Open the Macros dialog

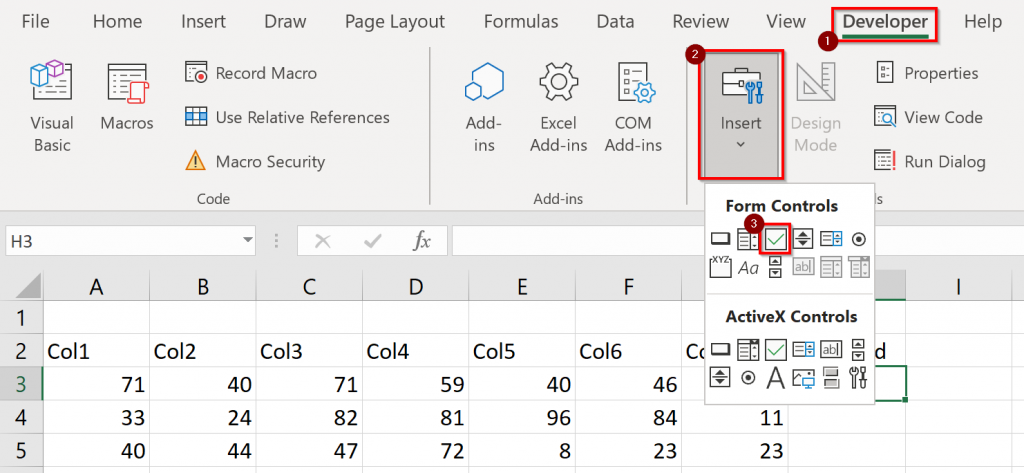(x=127, y=98)
